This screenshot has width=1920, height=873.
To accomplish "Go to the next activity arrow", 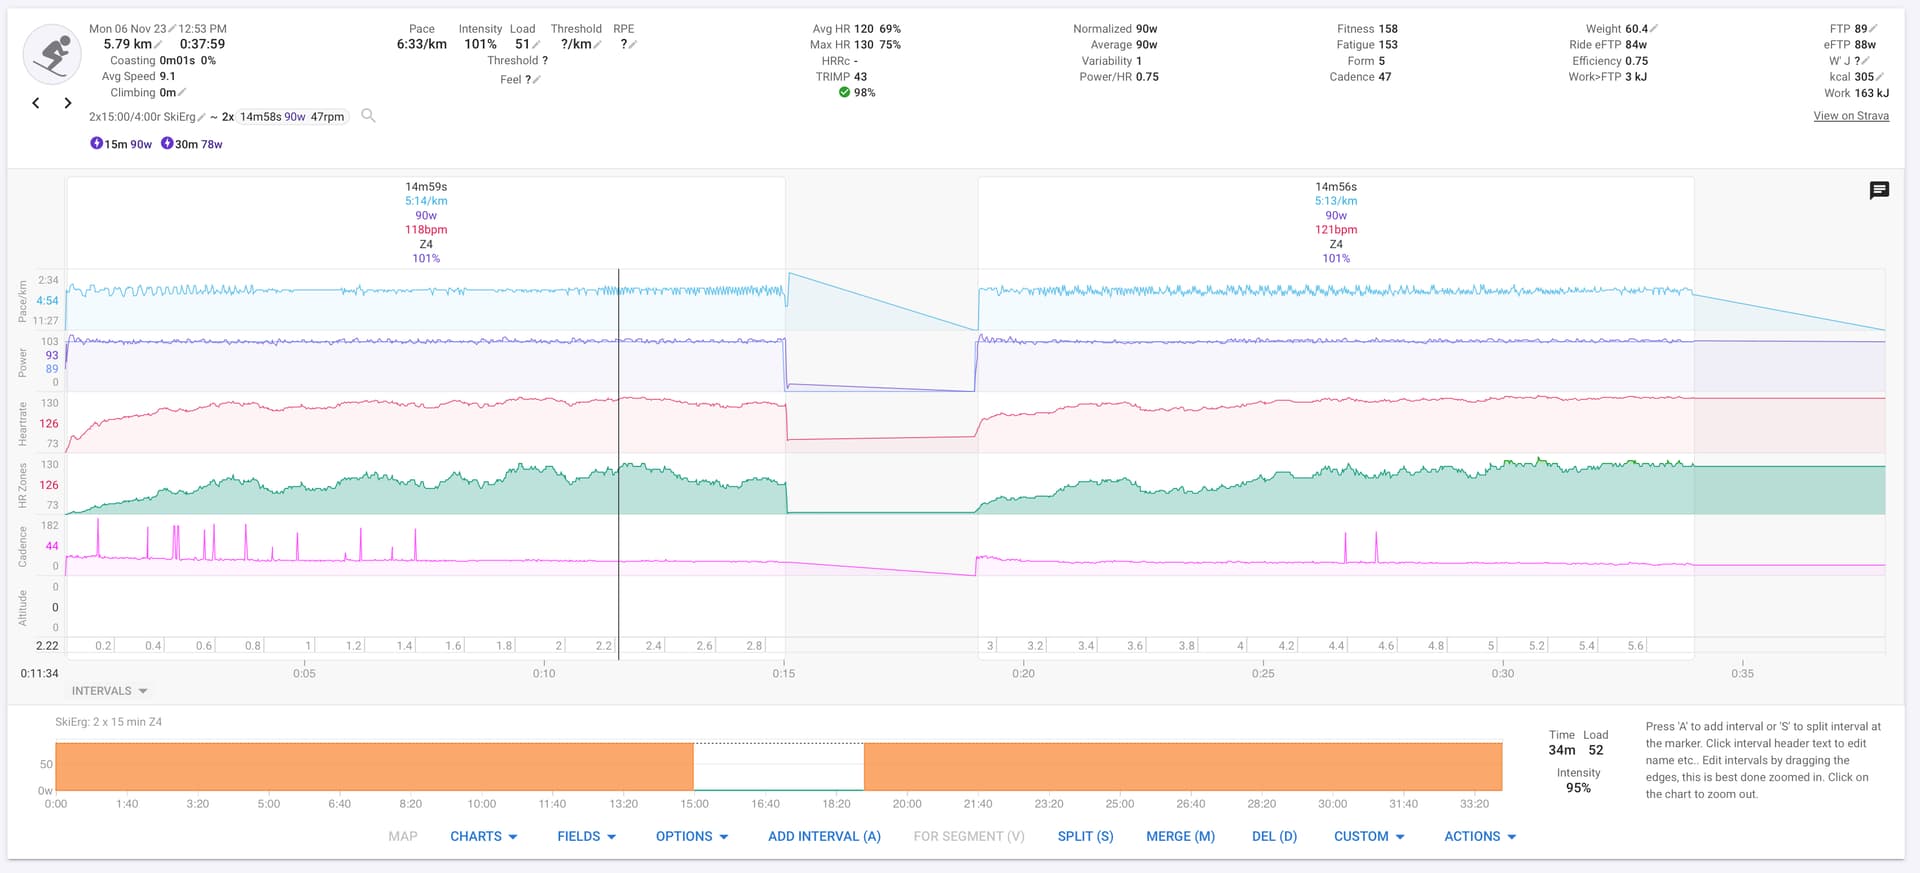I will (68, 103).
